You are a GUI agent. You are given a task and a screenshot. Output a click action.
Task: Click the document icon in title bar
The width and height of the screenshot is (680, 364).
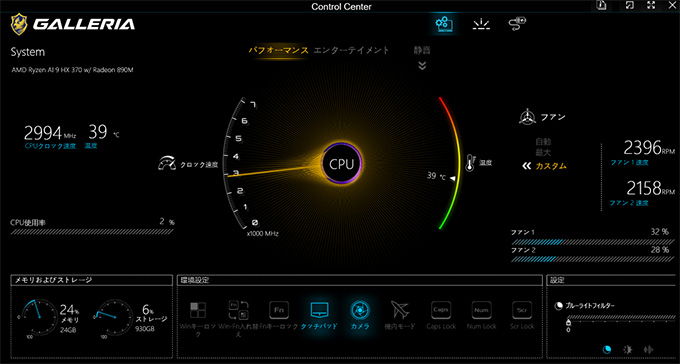coord(601,5)
